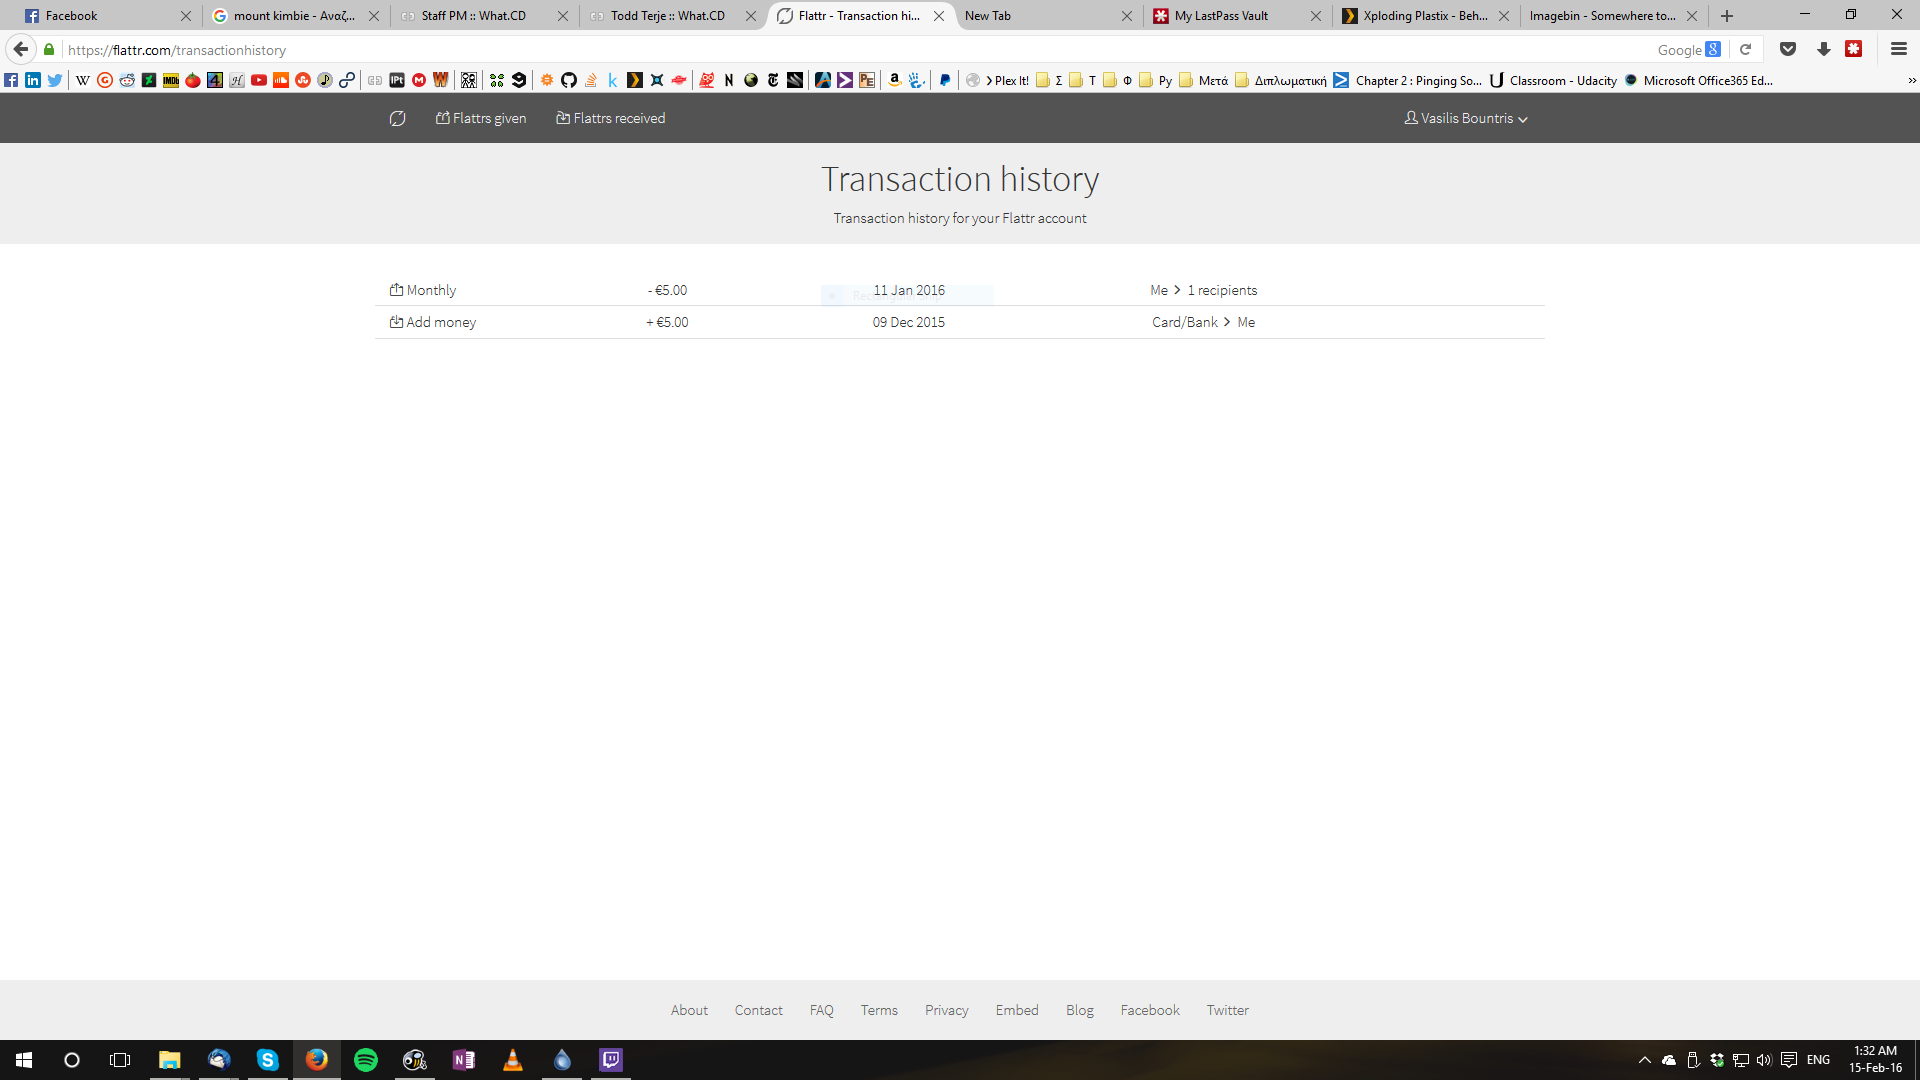Open the YouTube bookmark icon
This screenshot has height=1080, width=1920.
[x=259, y=80]
